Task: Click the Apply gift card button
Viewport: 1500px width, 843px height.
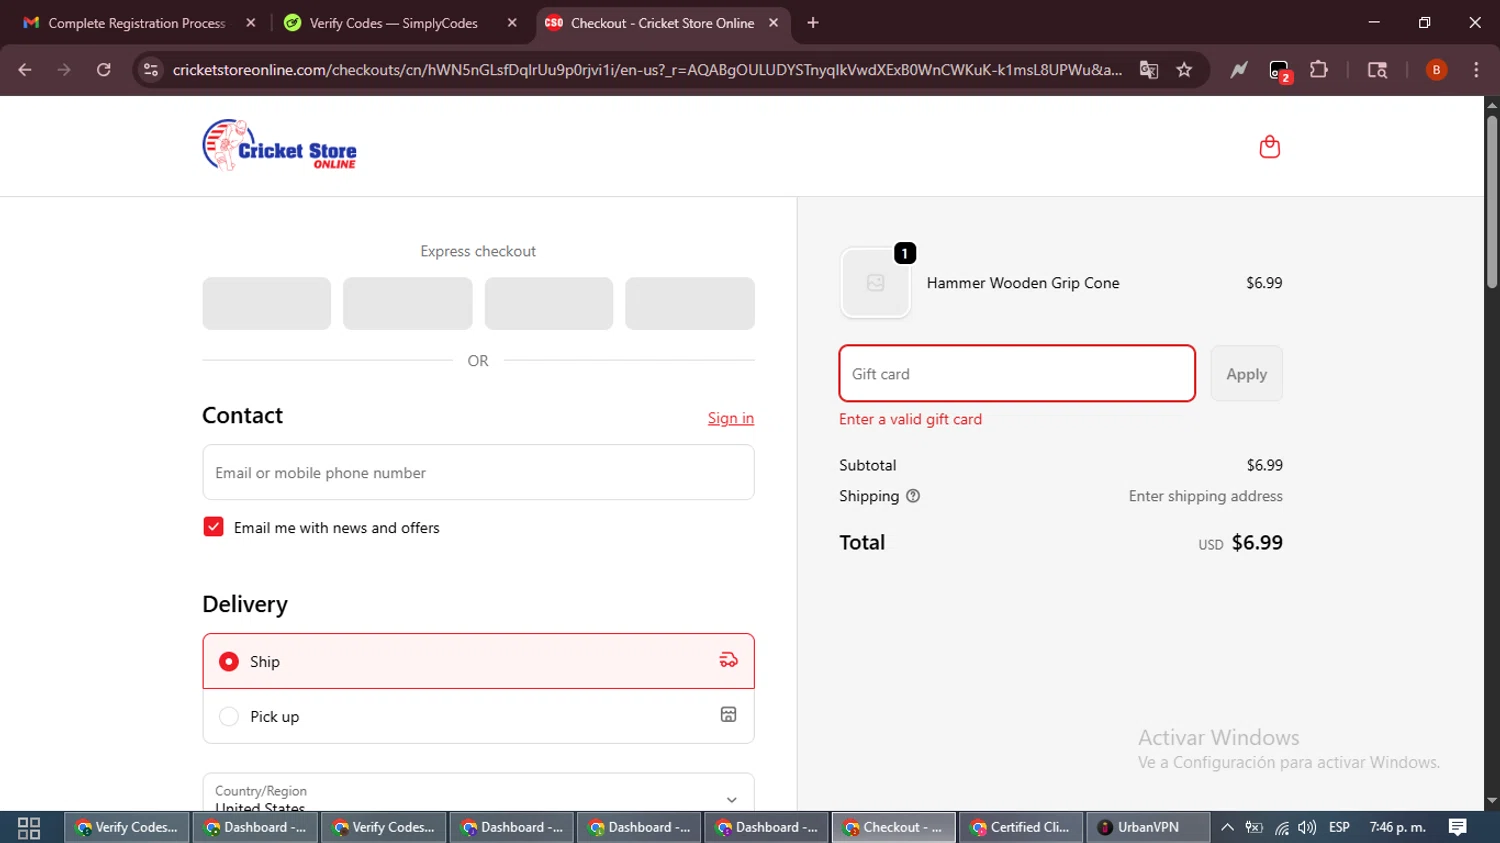Action: 1246,374
